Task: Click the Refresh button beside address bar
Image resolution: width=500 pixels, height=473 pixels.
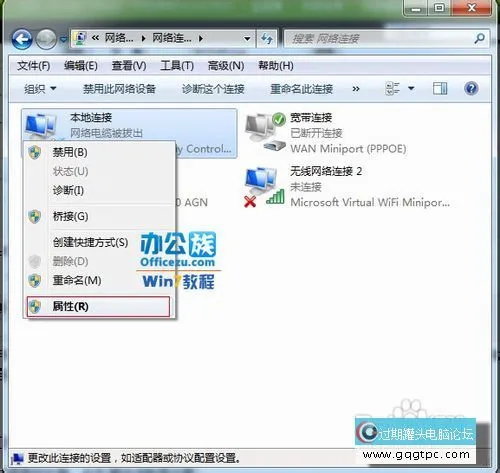Action: click(267, 39)
